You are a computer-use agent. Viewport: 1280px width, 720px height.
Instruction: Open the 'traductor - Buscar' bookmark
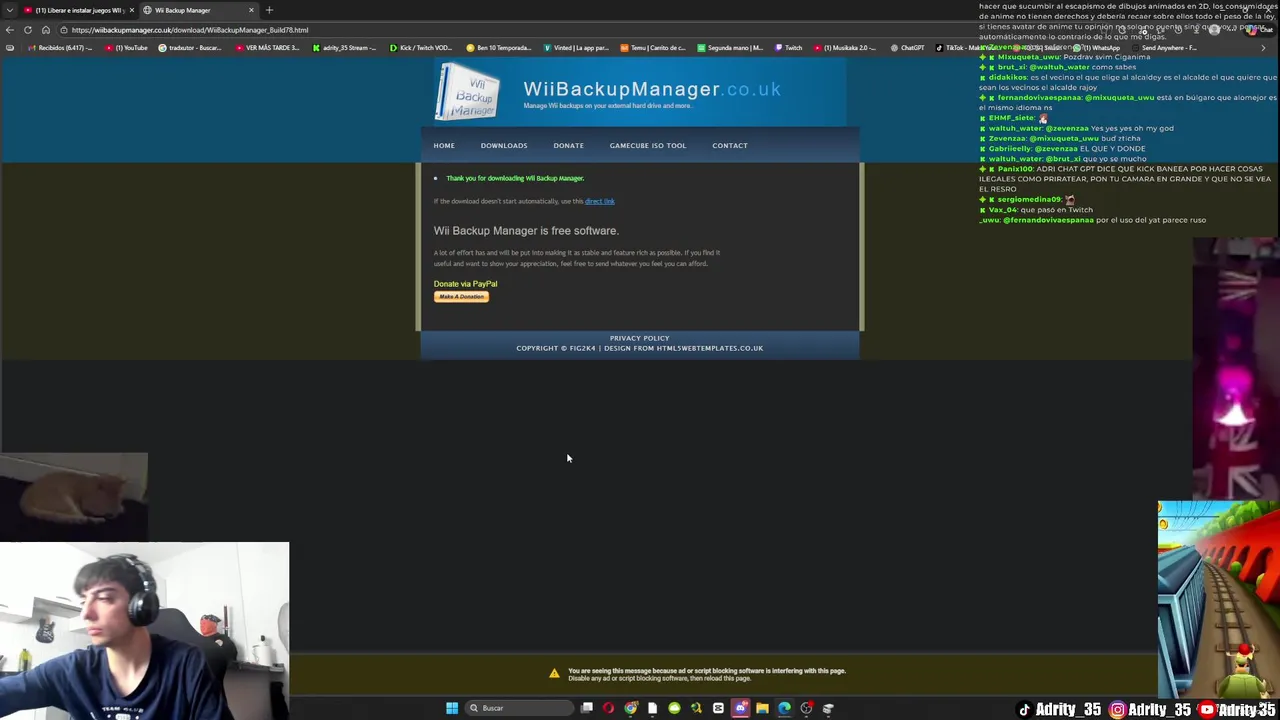[x=190, y=48]
